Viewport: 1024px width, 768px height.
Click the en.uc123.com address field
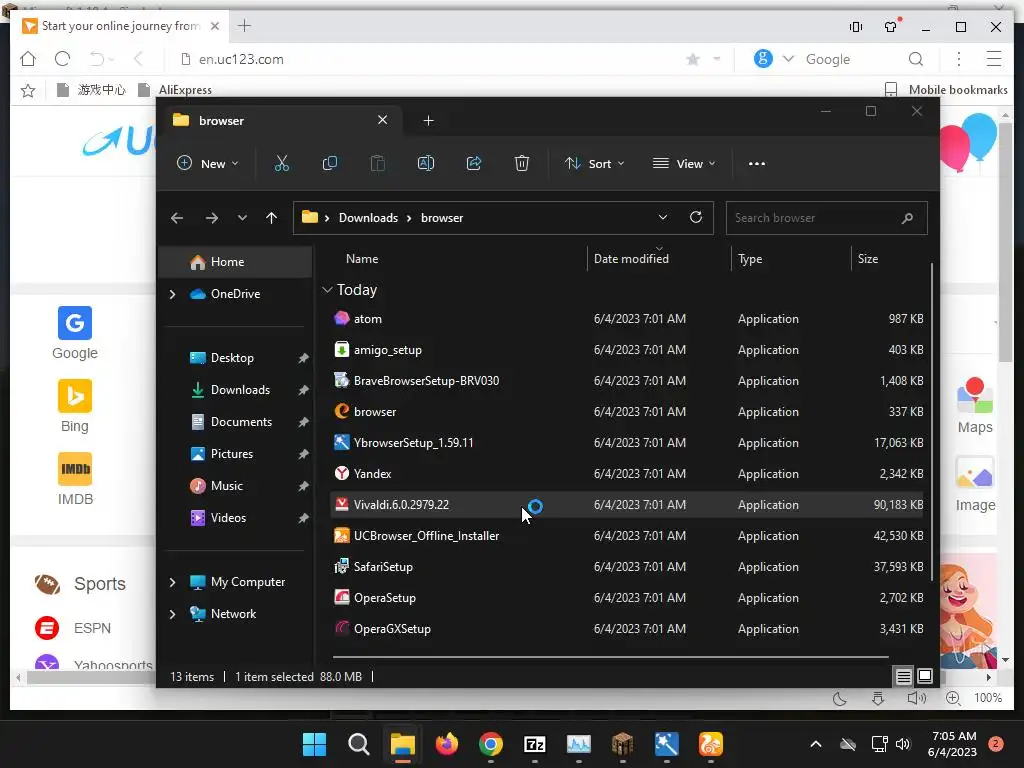(x=241, y=59)
